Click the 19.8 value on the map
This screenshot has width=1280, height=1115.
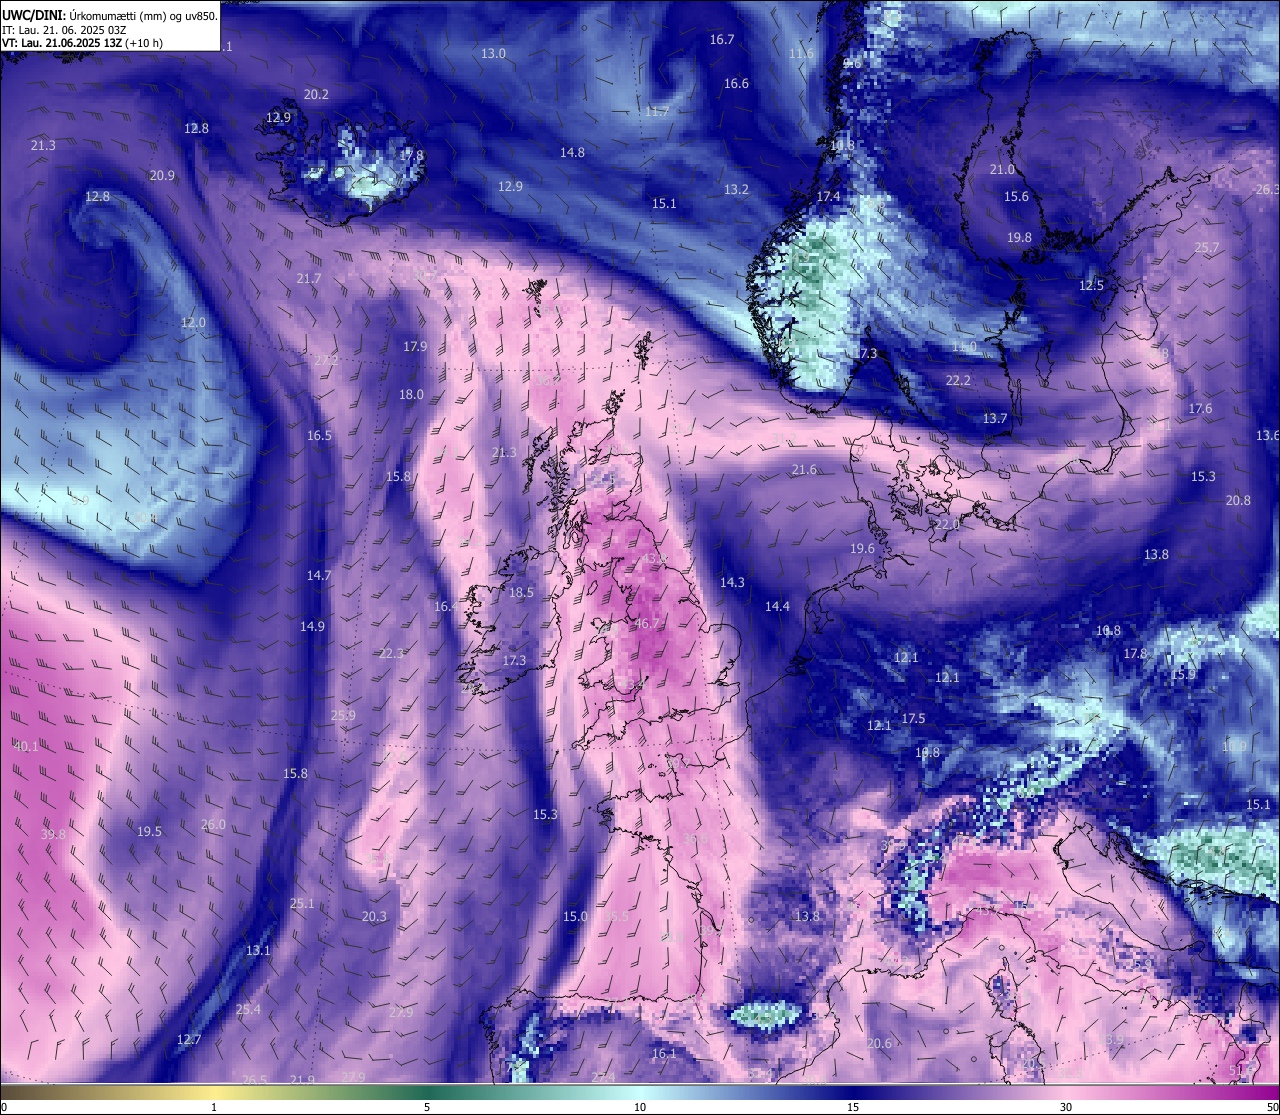1019,237
